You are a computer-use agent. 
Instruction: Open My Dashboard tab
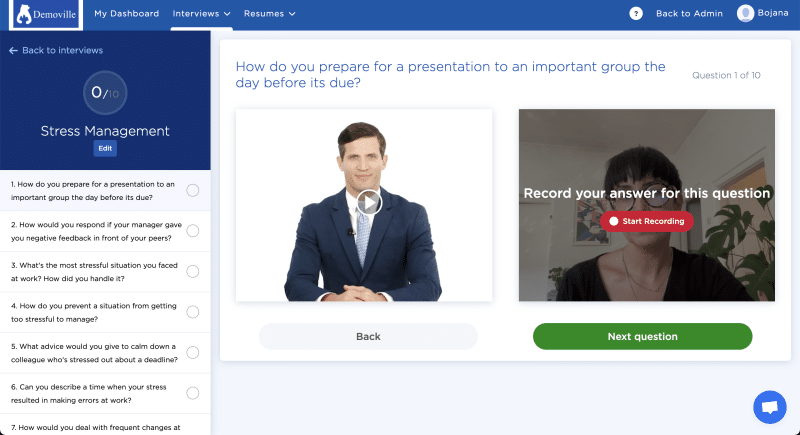coord(126,14)
